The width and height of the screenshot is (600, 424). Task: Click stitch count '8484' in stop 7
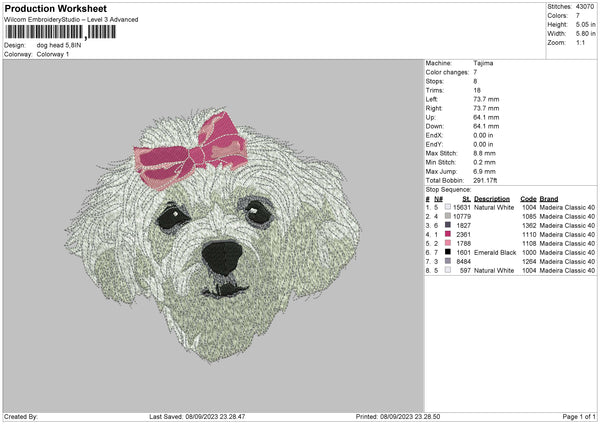coord(464,261)
